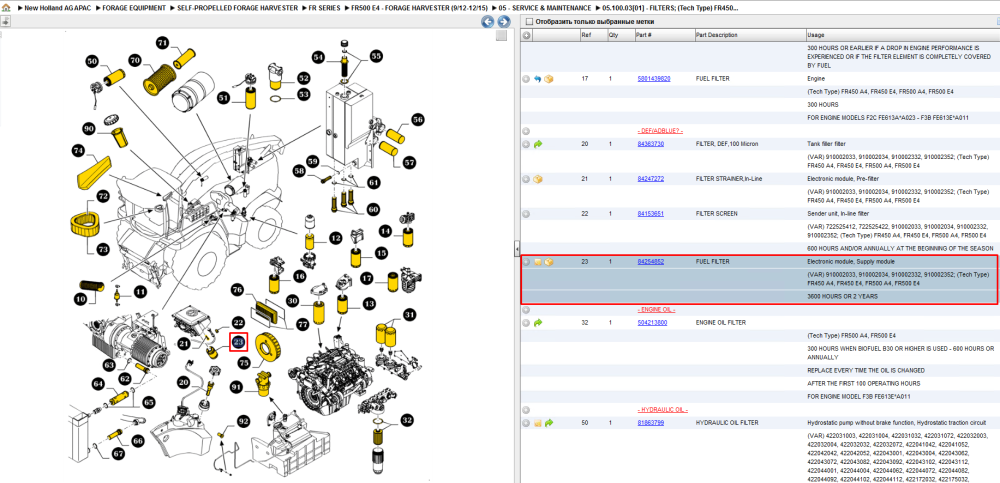Open part number 84254852 link

[x=651, y=262]
